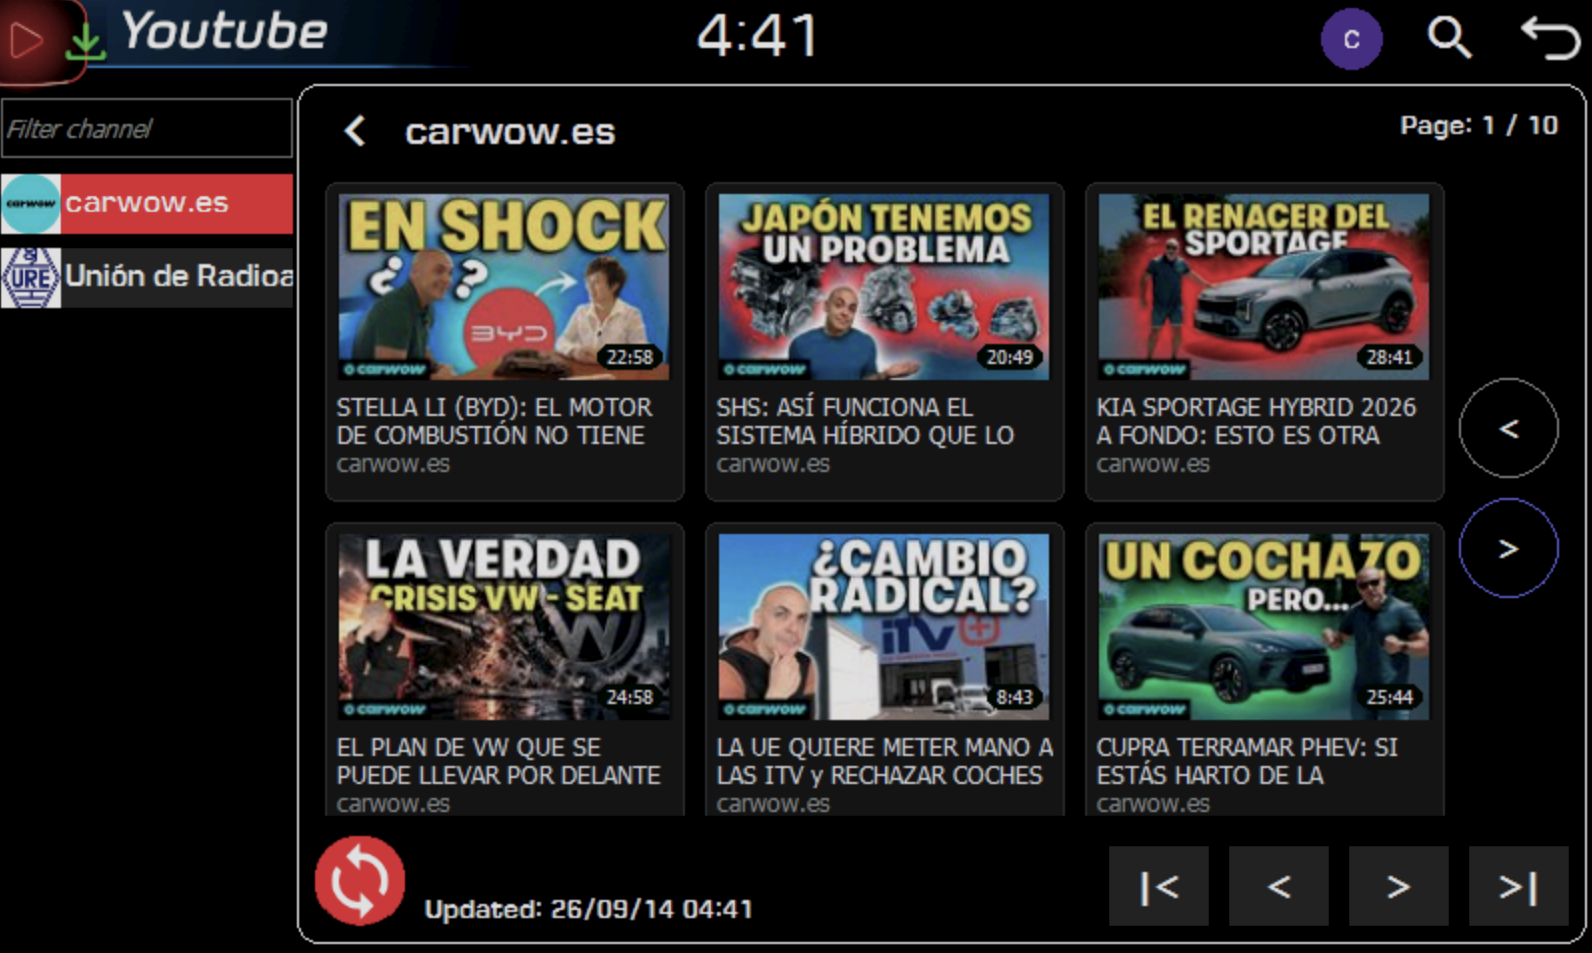Click the round previous arrow beside the video grid

pos(1508,428)
